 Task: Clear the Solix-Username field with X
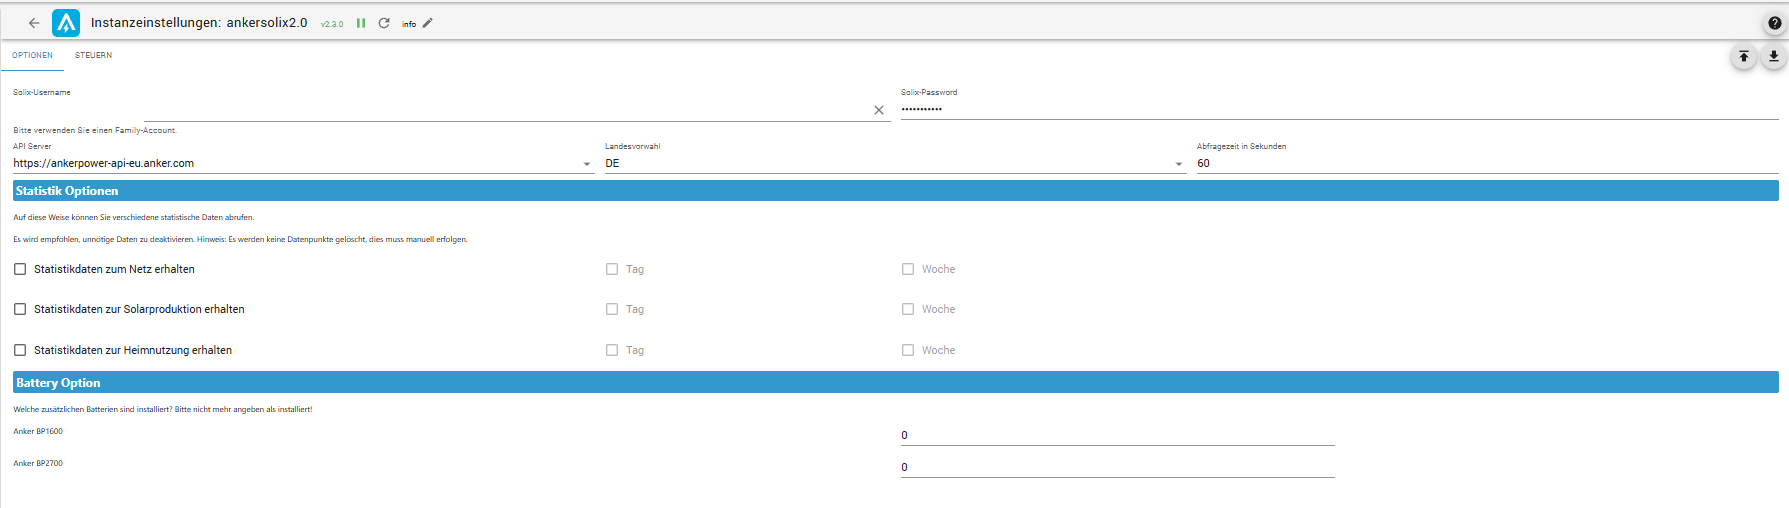[x=879, y=110]
